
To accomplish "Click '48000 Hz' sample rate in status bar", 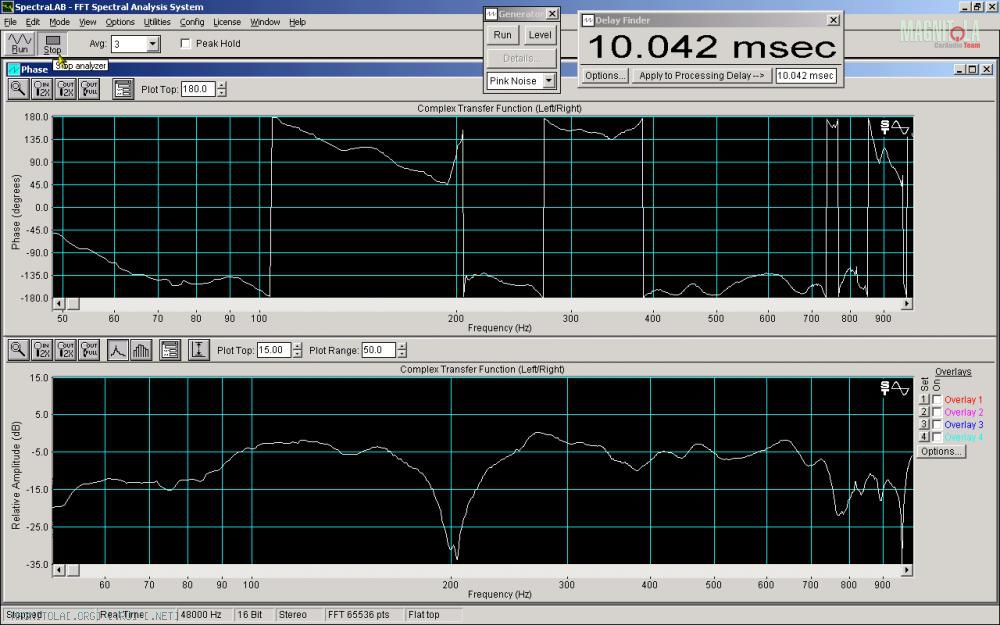I will pyautogui.click(x=201, y=615).
